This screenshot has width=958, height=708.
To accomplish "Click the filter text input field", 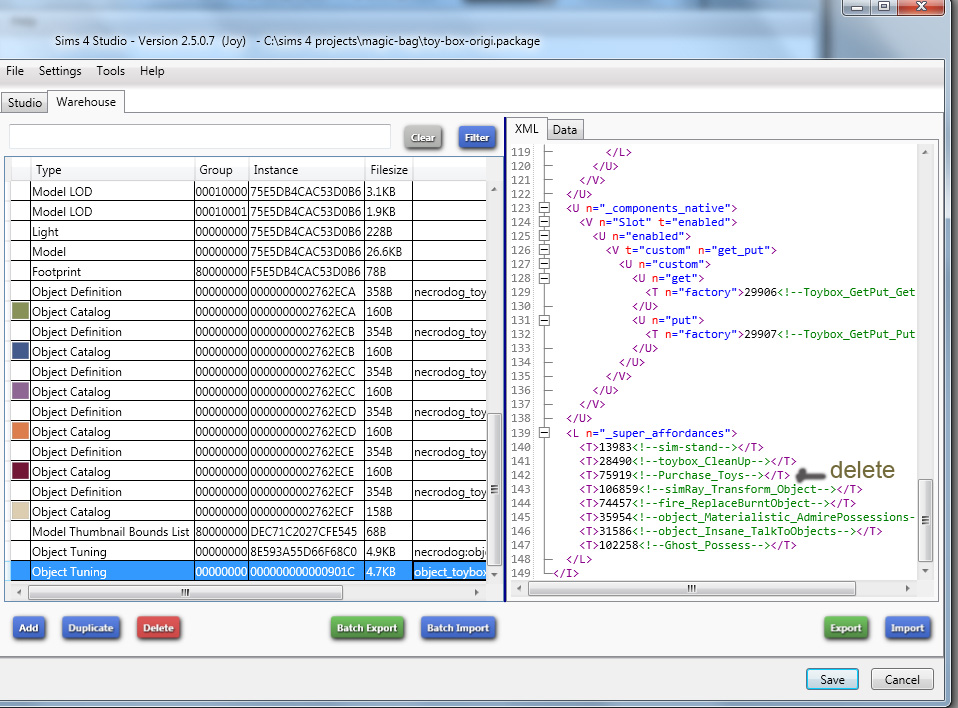I will [x=200, y=137].
